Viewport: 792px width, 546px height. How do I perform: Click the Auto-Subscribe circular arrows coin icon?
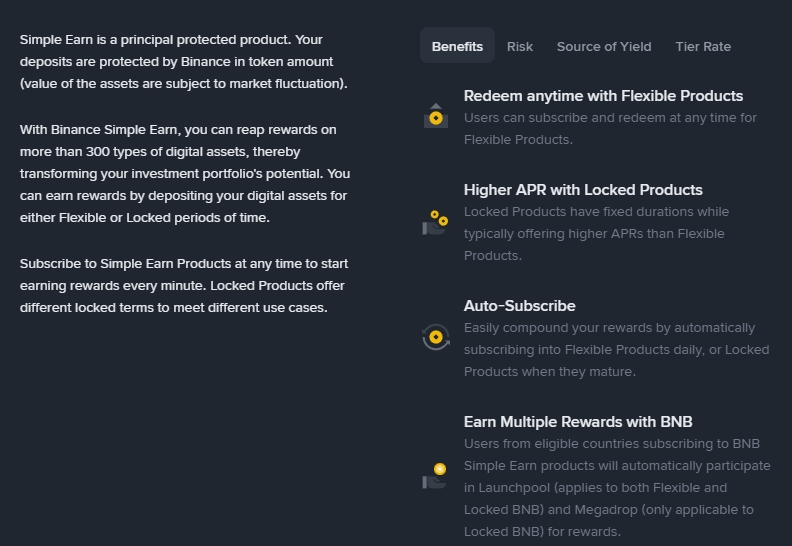point(436,337)
